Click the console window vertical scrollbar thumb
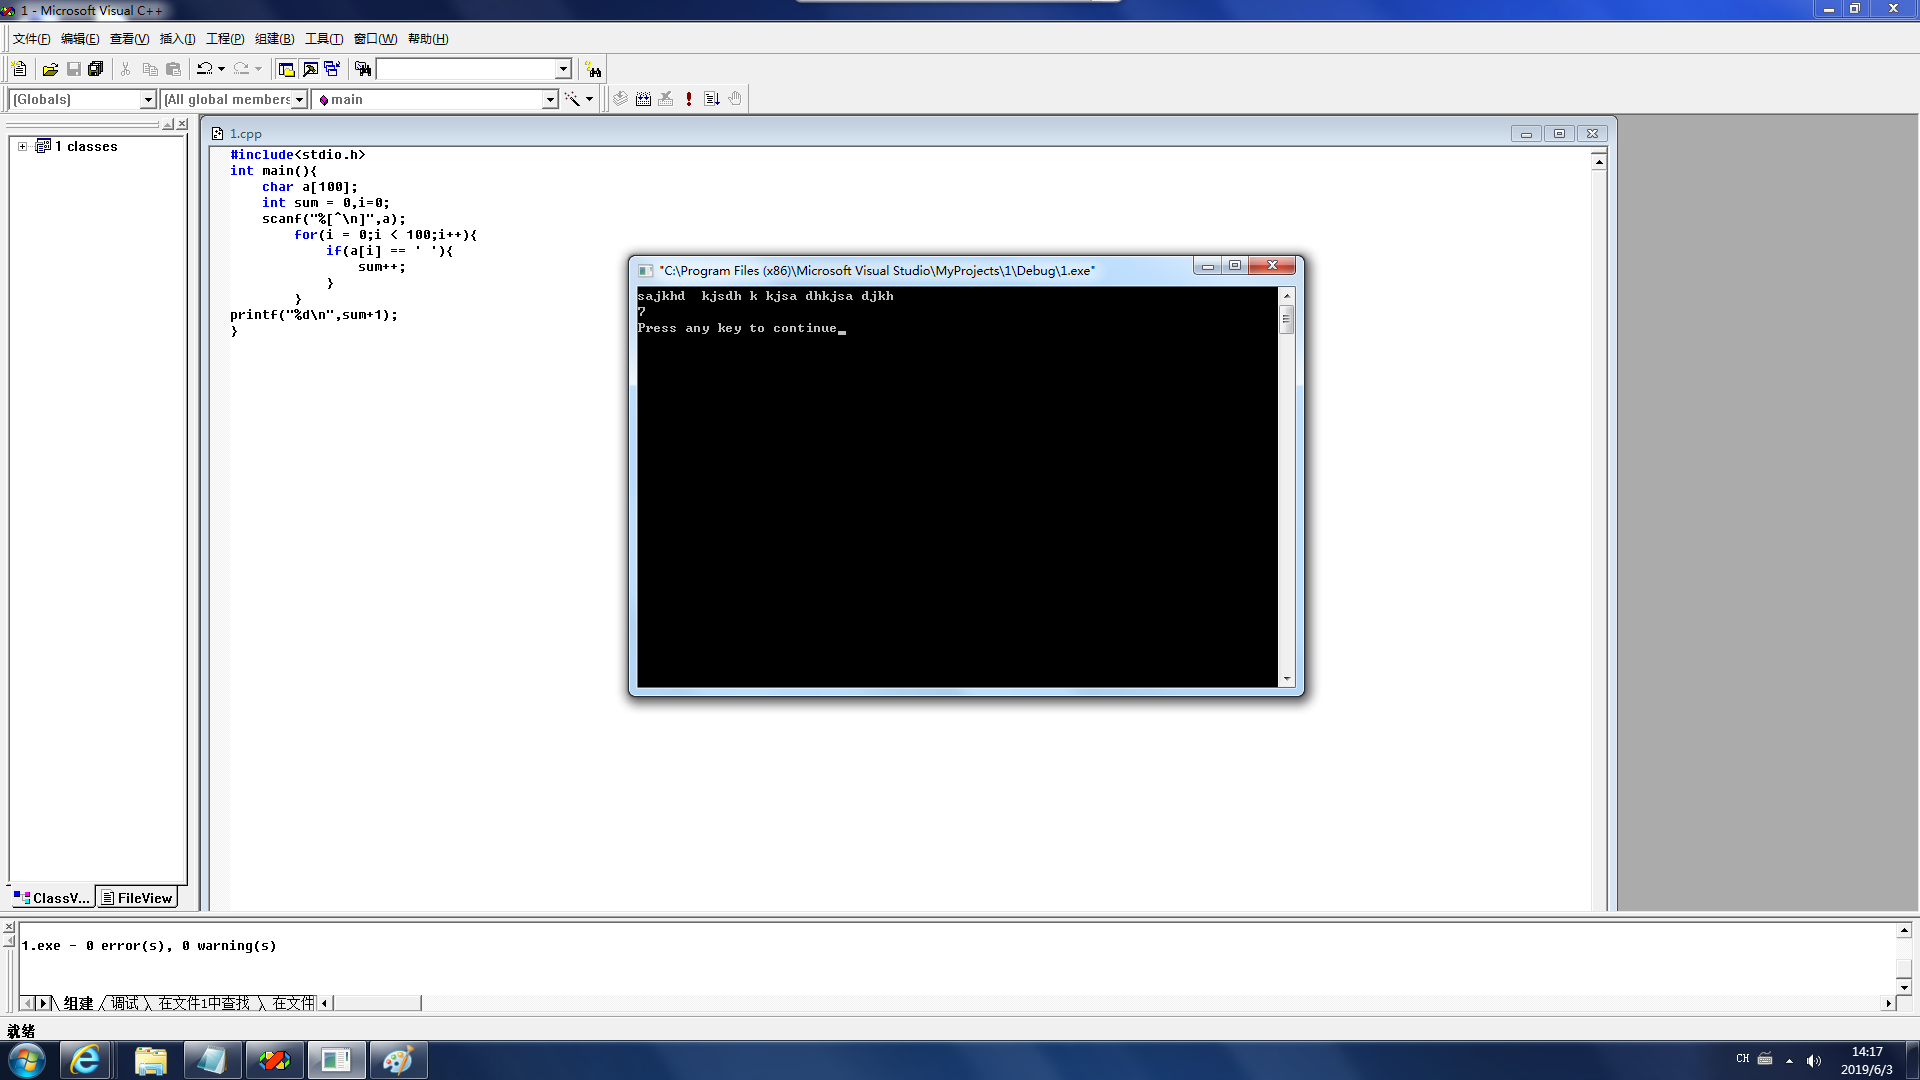1920x1080 pixels. (1287, 319)
